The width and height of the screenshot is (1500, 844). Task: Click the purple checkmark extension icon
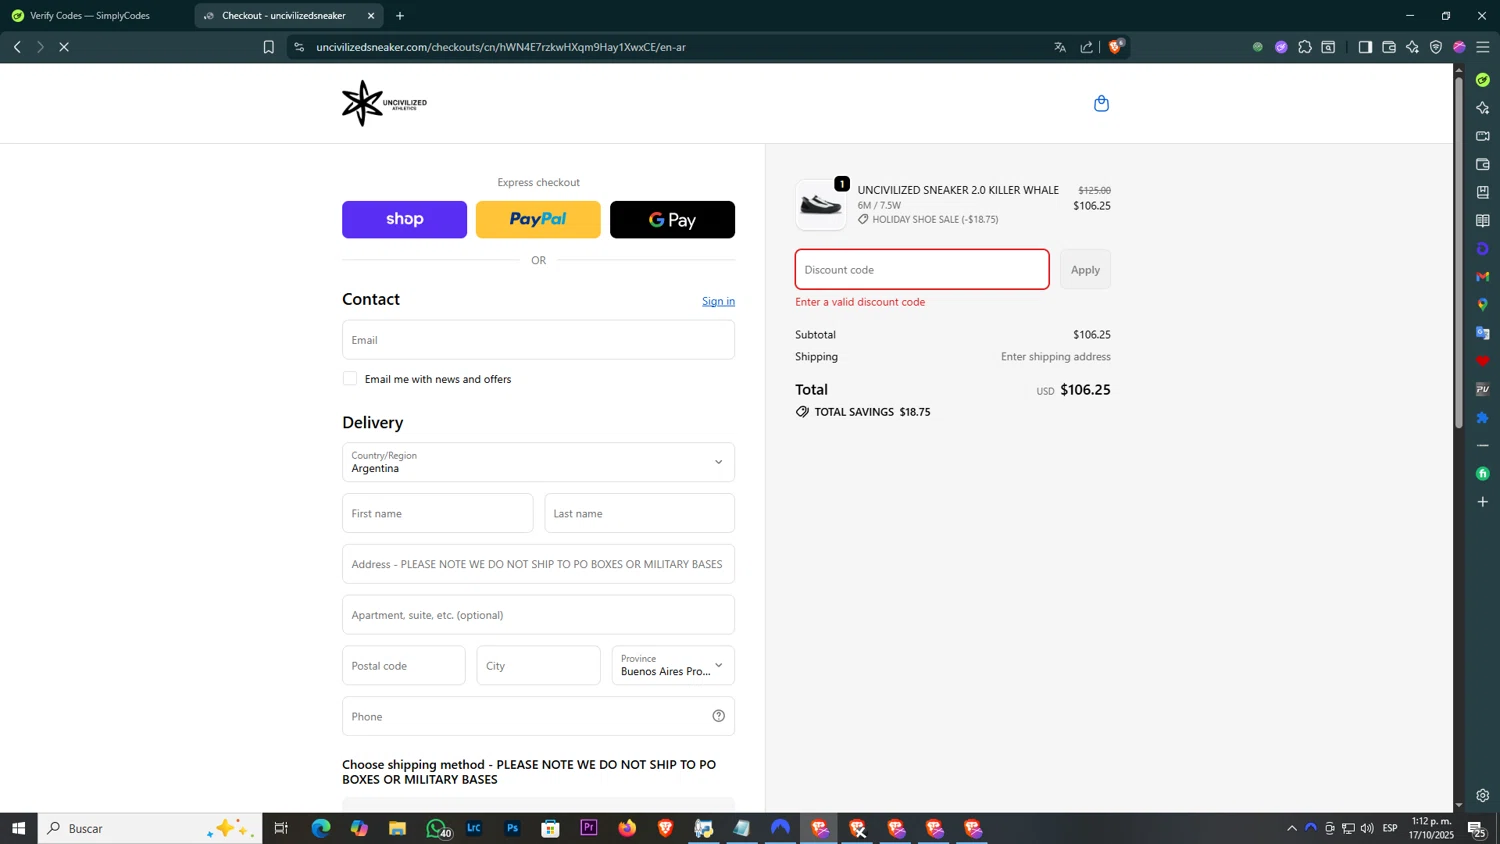(1281, 47)
